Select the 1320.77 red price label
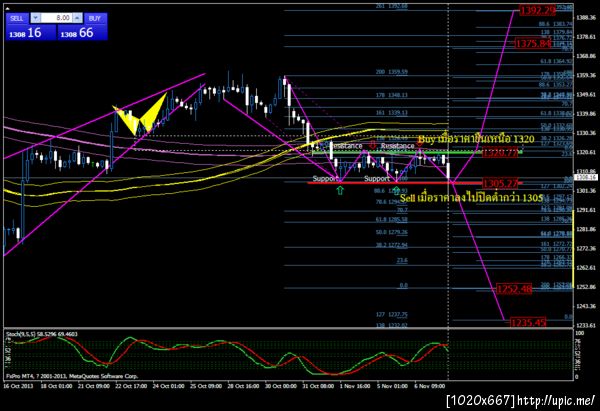 click(500, 153)
